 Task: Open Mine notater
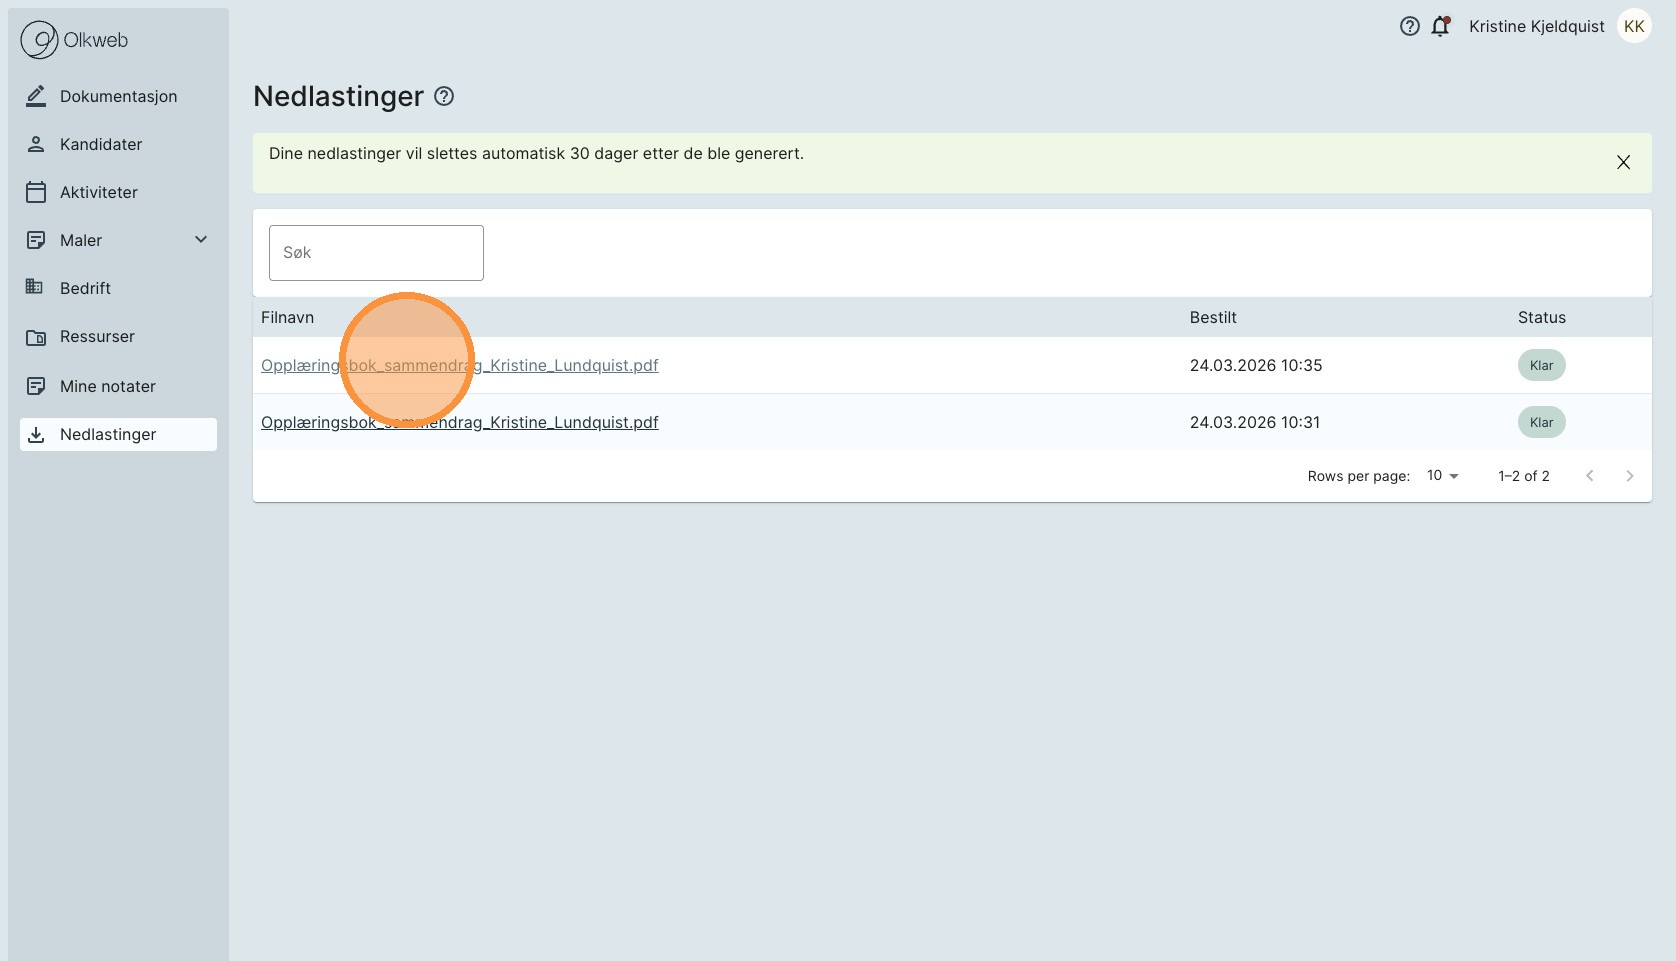[107, 386]
